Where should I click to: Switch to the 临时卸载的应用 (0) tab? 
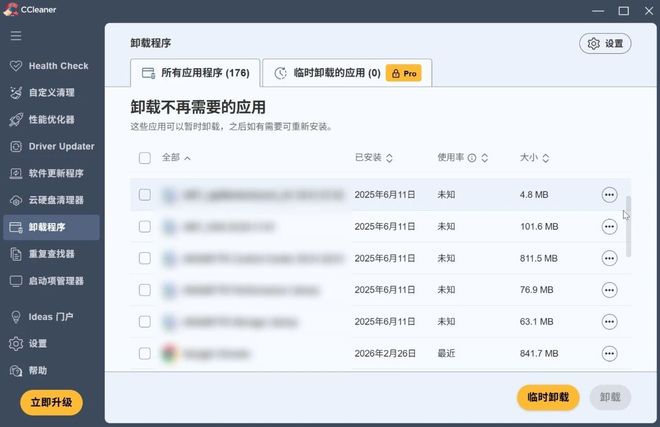(x=347, y=73)
